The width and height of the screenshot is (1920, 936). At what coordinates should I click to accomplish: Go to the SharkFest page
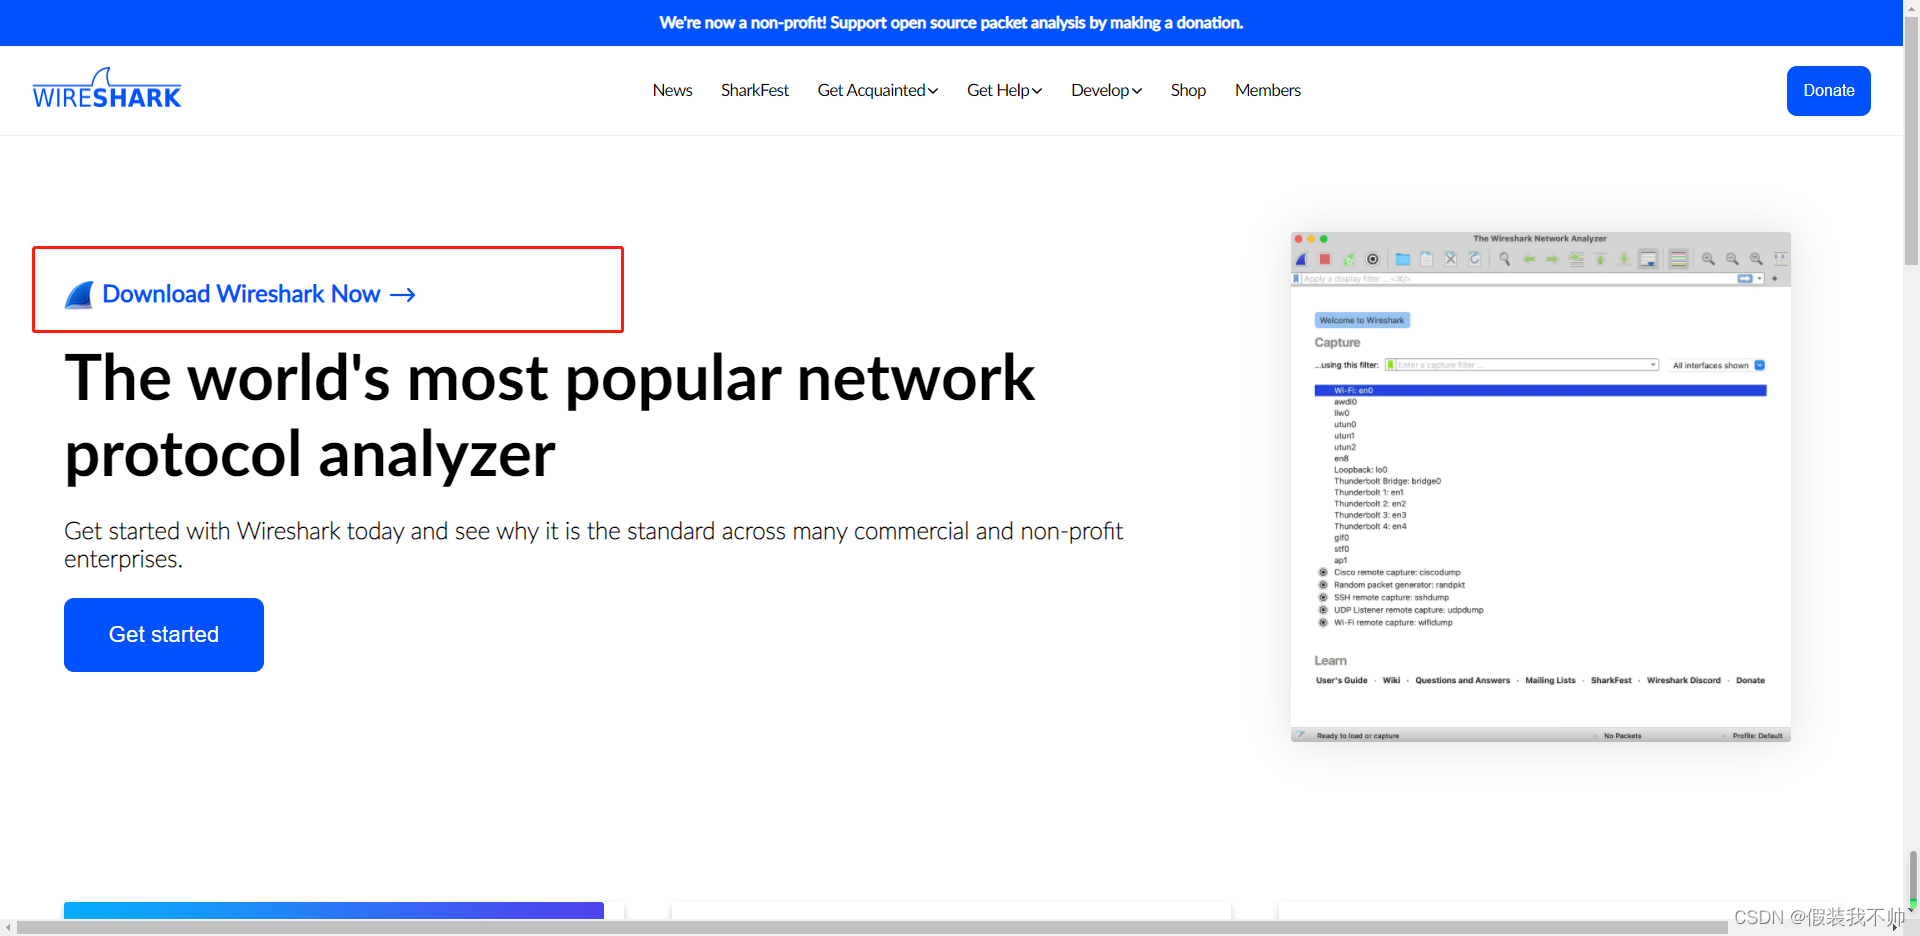755,90
